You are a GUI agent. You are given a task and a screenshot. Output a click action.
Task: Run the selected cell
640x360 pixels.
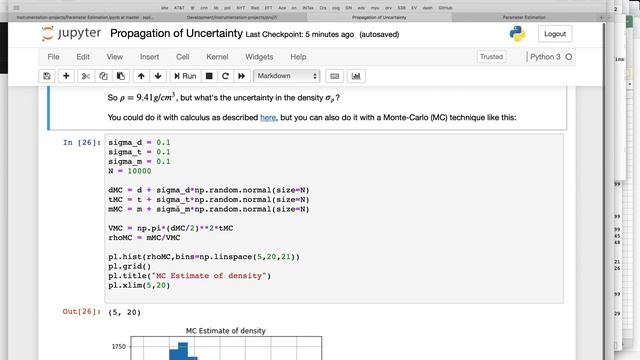click(185, 76)
